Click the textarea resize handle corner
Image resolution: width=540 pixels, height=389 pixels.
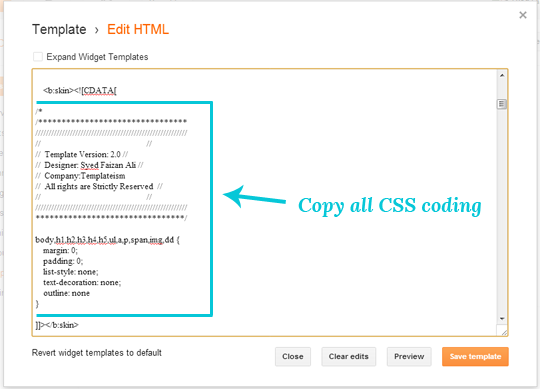[504, 332]
